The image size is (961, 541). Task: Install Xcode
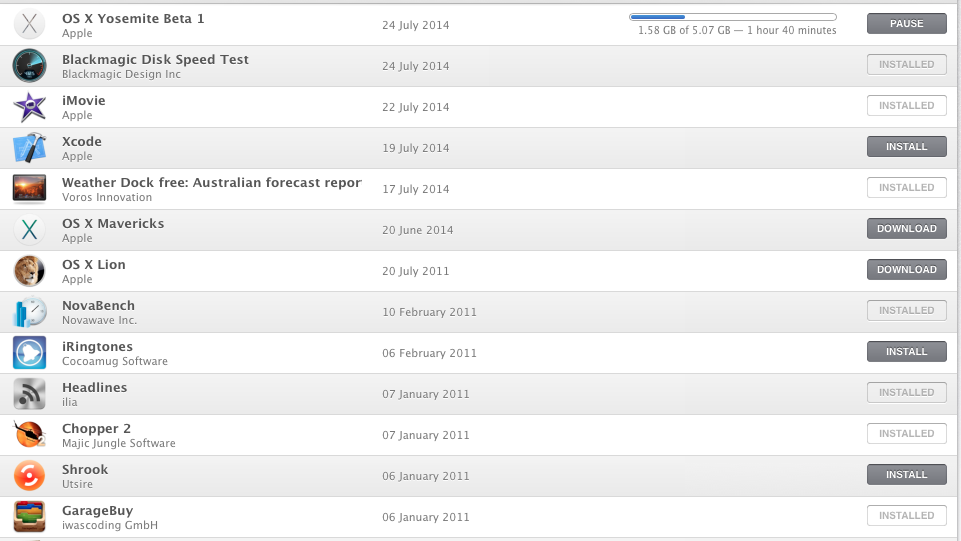(906, 146)
